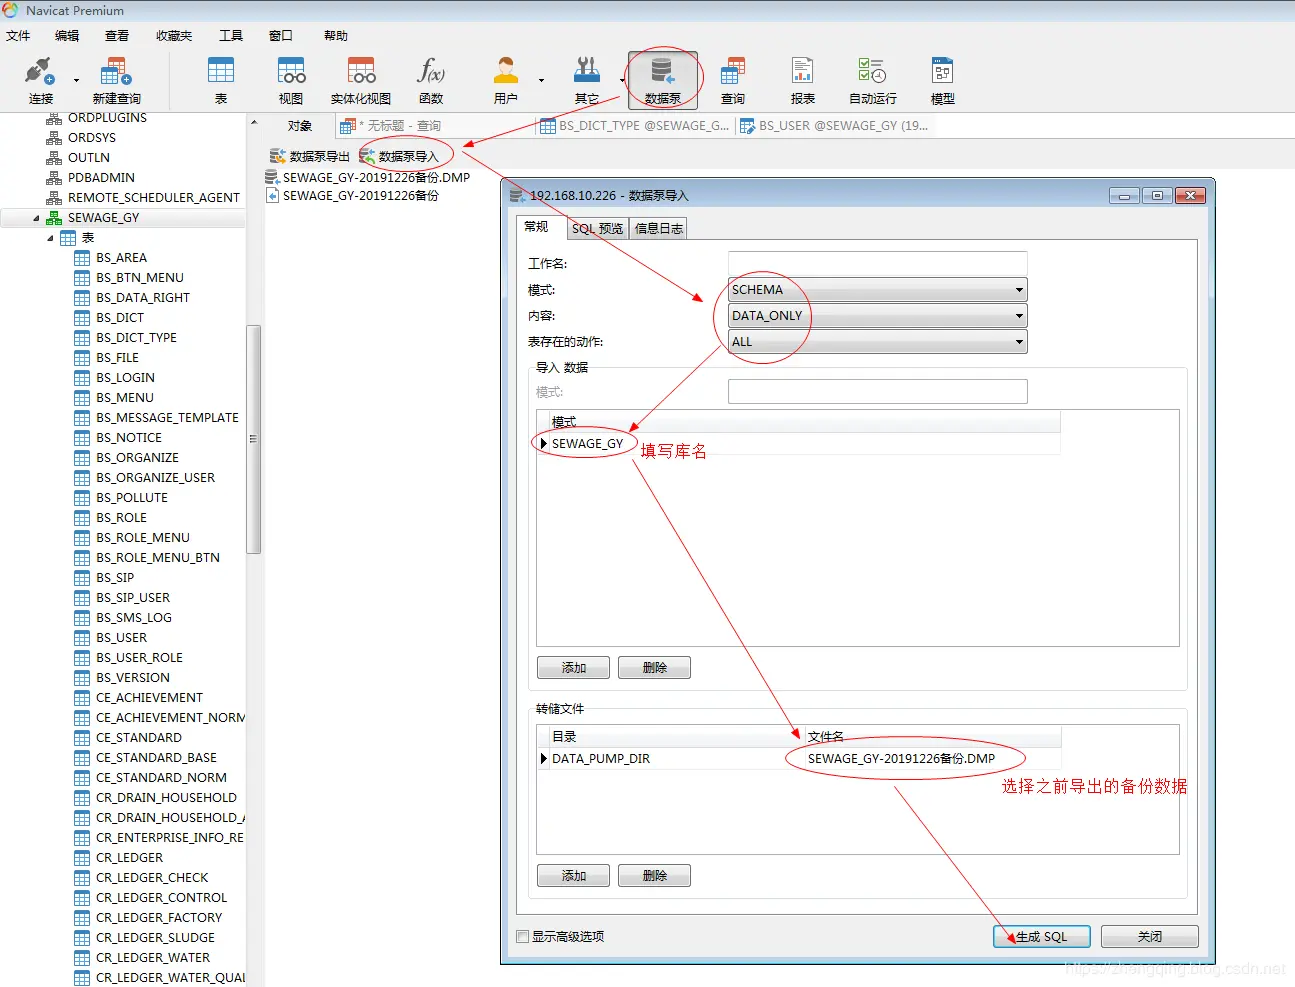Open the 查看 menu

click(117, 36)
